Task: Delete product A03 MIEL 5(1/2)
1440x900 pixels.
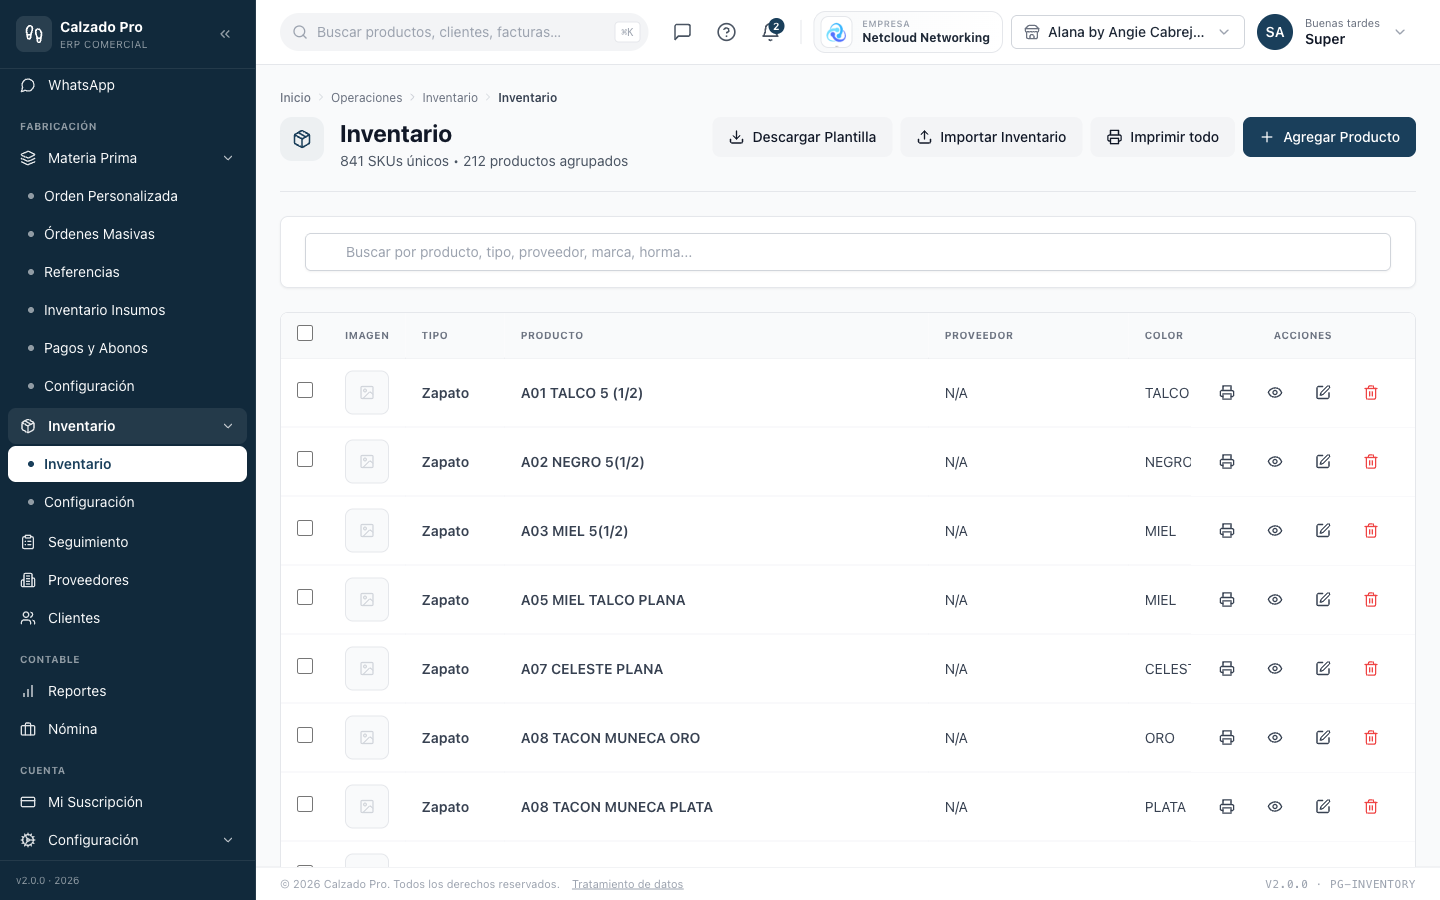Action: pos(1371,531)
